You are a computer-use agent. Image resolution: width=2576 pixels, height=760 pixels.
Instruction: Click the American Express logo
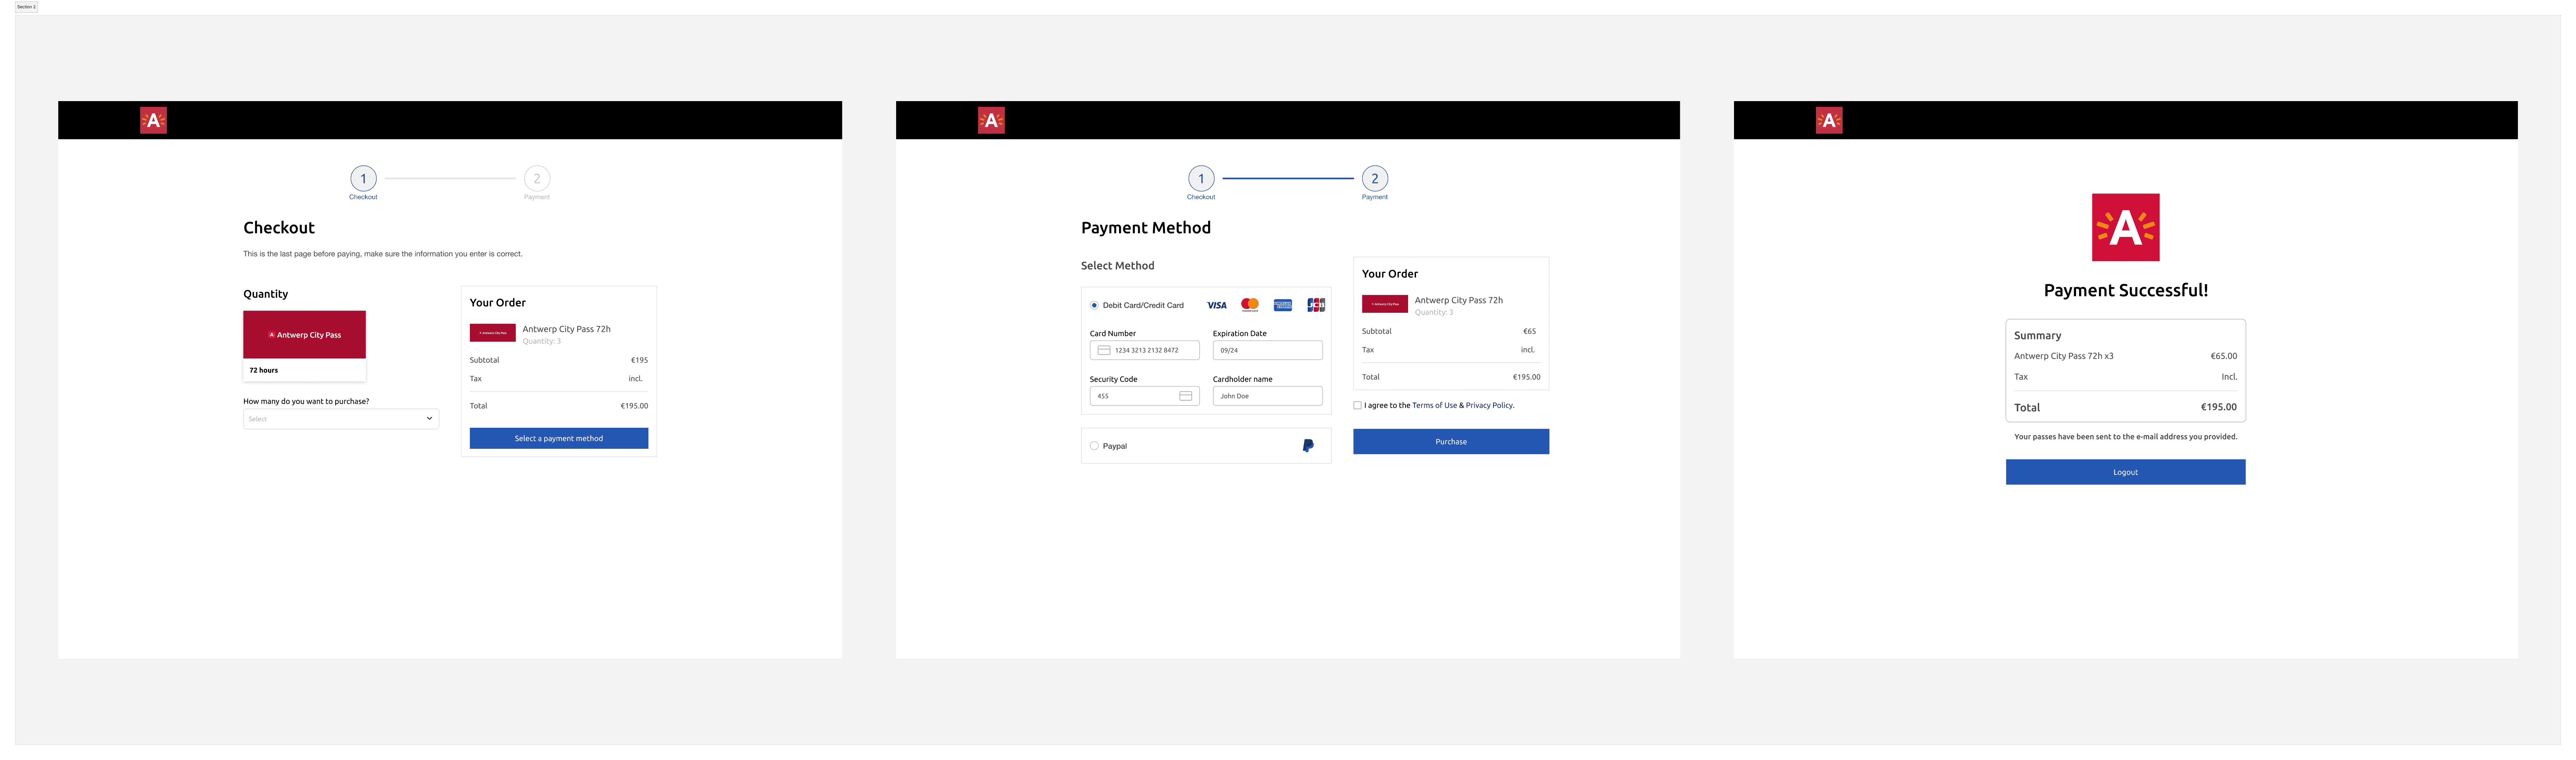[x=1283, y=305]
